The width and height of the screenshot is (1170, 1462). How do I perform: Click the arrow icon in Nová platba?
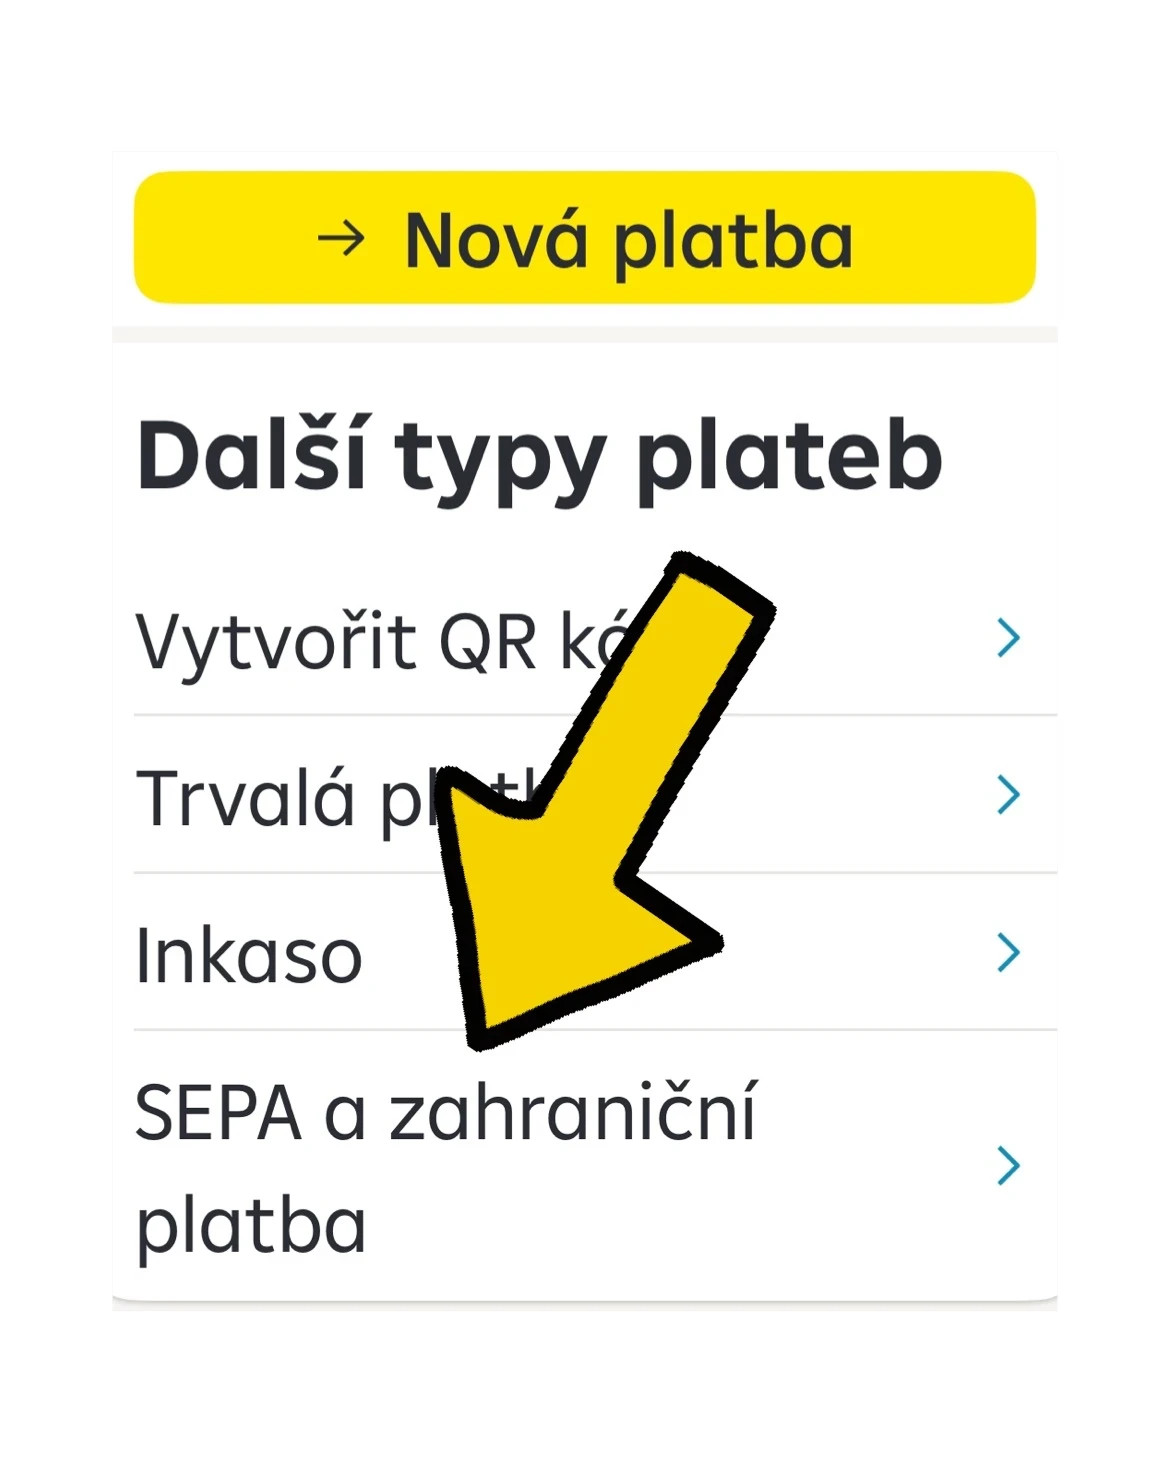341,239
